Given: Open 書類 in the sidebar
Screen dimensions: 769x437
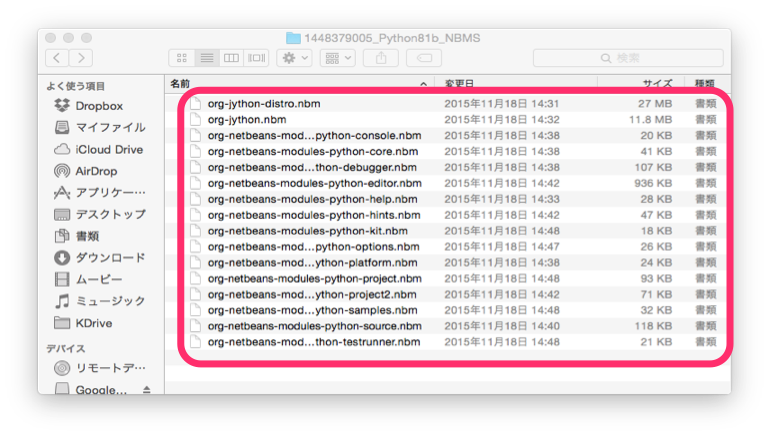Looking at the screenshot, I should point(77,236).
